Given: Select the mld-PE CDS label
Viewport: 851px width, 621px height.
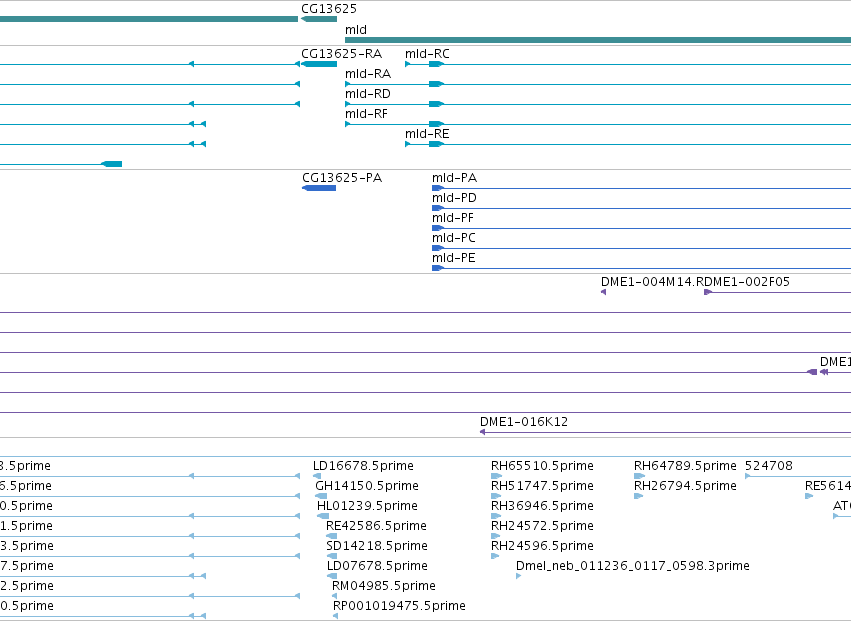Looking at the screenshot, I should coord(454,258).
